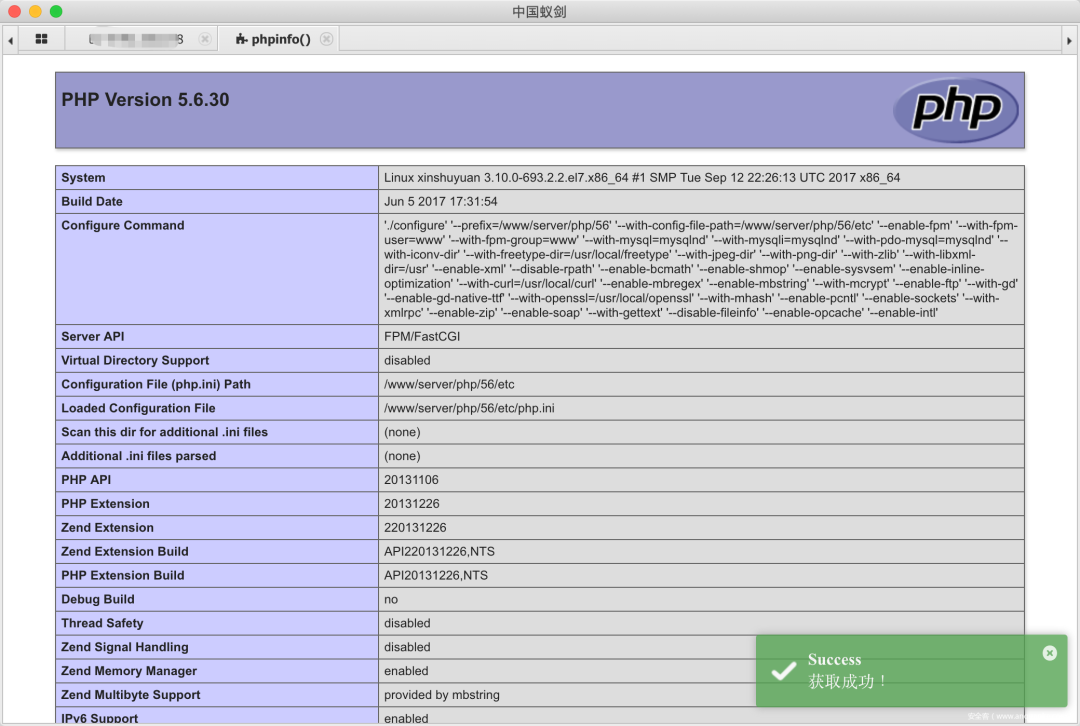Select the Zend Signal Handling label
Viewport: 1080px width, 726px height.
point(125,647)
